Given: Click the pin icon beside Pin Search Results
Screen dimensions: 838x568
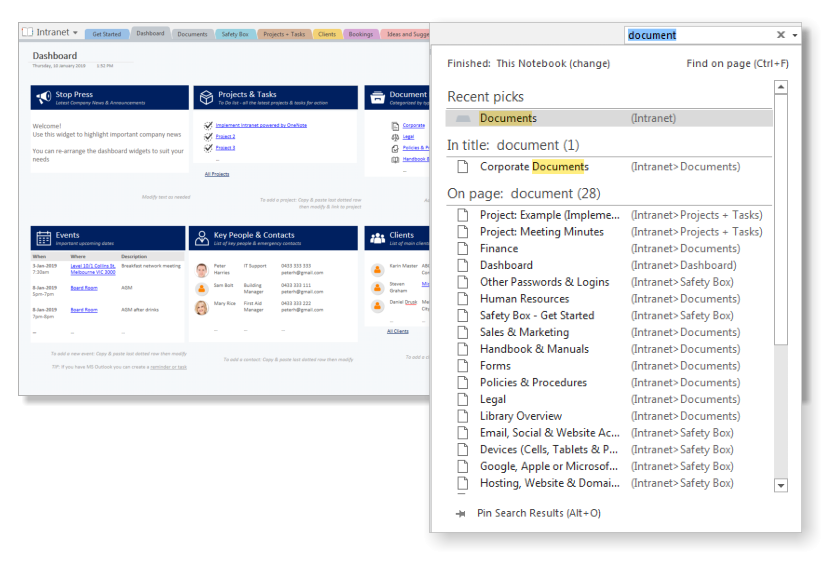Looking at the screenshot, I should (x=461, y=514).
